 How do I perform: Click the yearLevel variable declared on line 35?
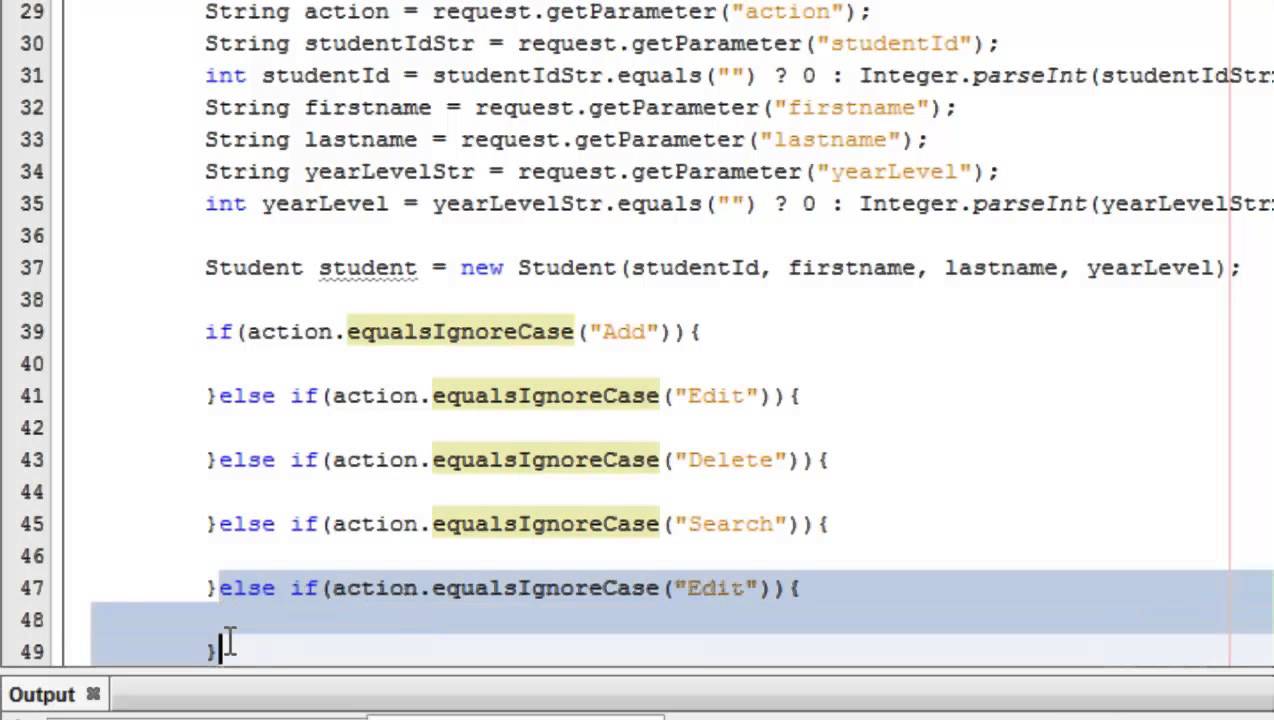click(325, 204)
